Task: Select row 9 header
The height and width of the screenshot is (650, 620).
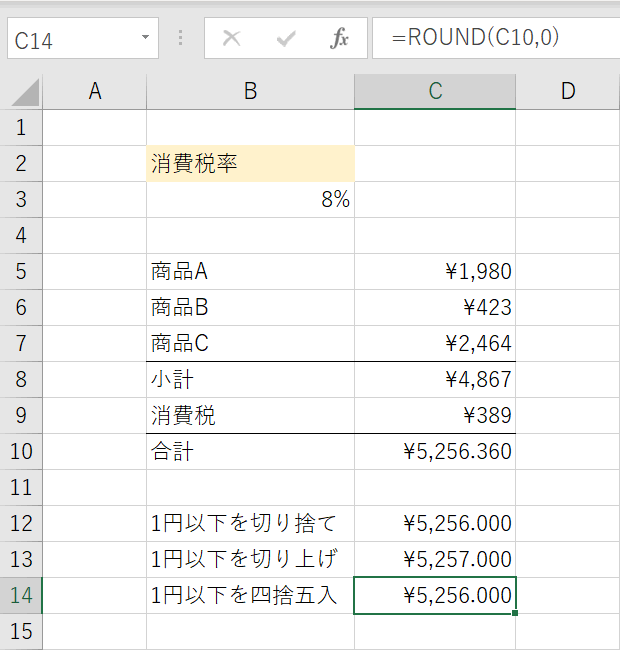Action: click(21, 416)
